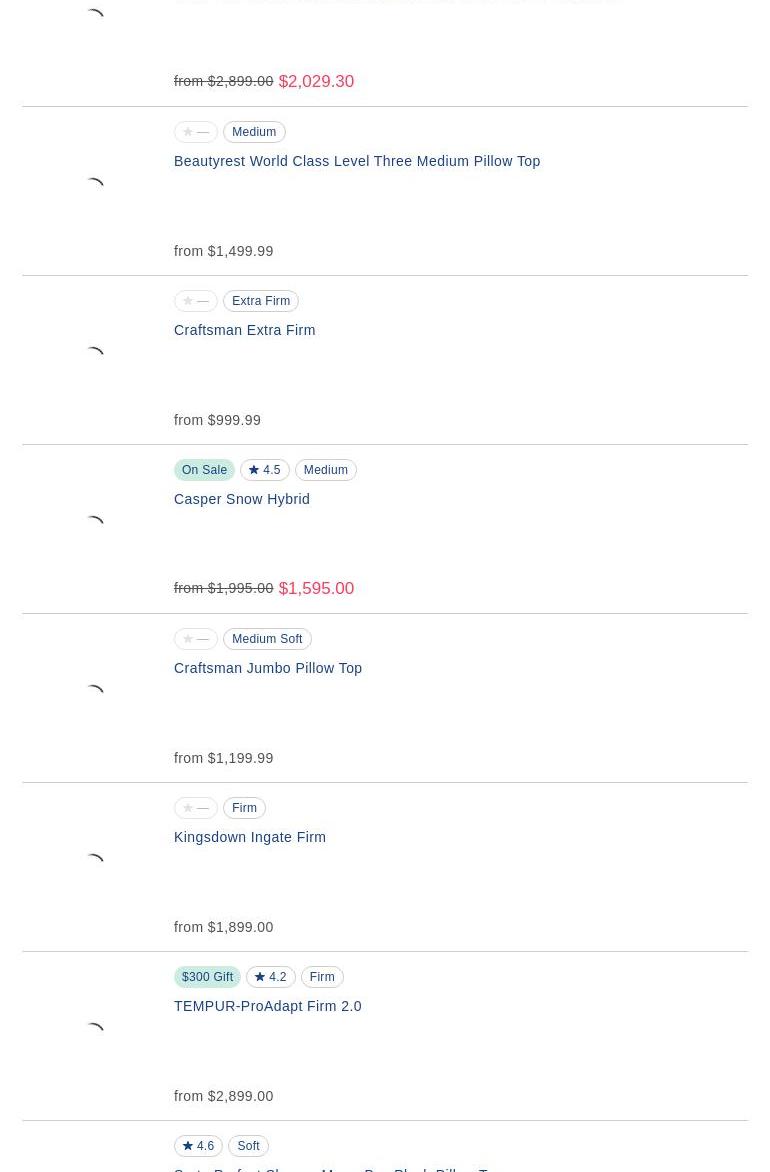Click the empty rating badge for Beautyrest World Class

pos(196,132)
